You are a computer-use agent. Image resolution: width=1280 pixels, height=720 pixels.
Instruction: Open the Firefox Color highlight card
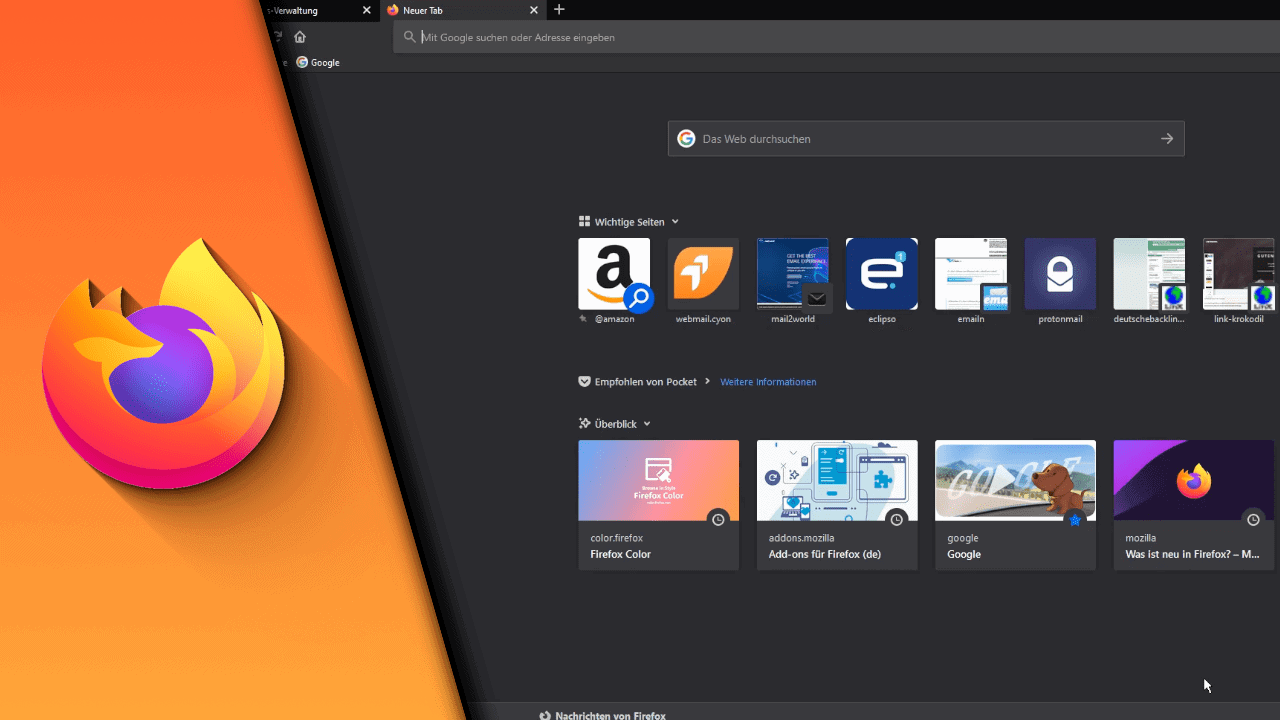tap(658, 505)
